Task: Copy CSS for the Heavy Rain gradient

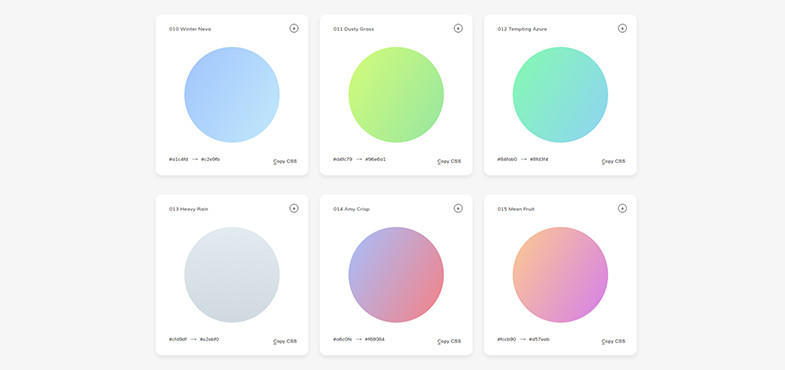Action: tap(285, 341)
